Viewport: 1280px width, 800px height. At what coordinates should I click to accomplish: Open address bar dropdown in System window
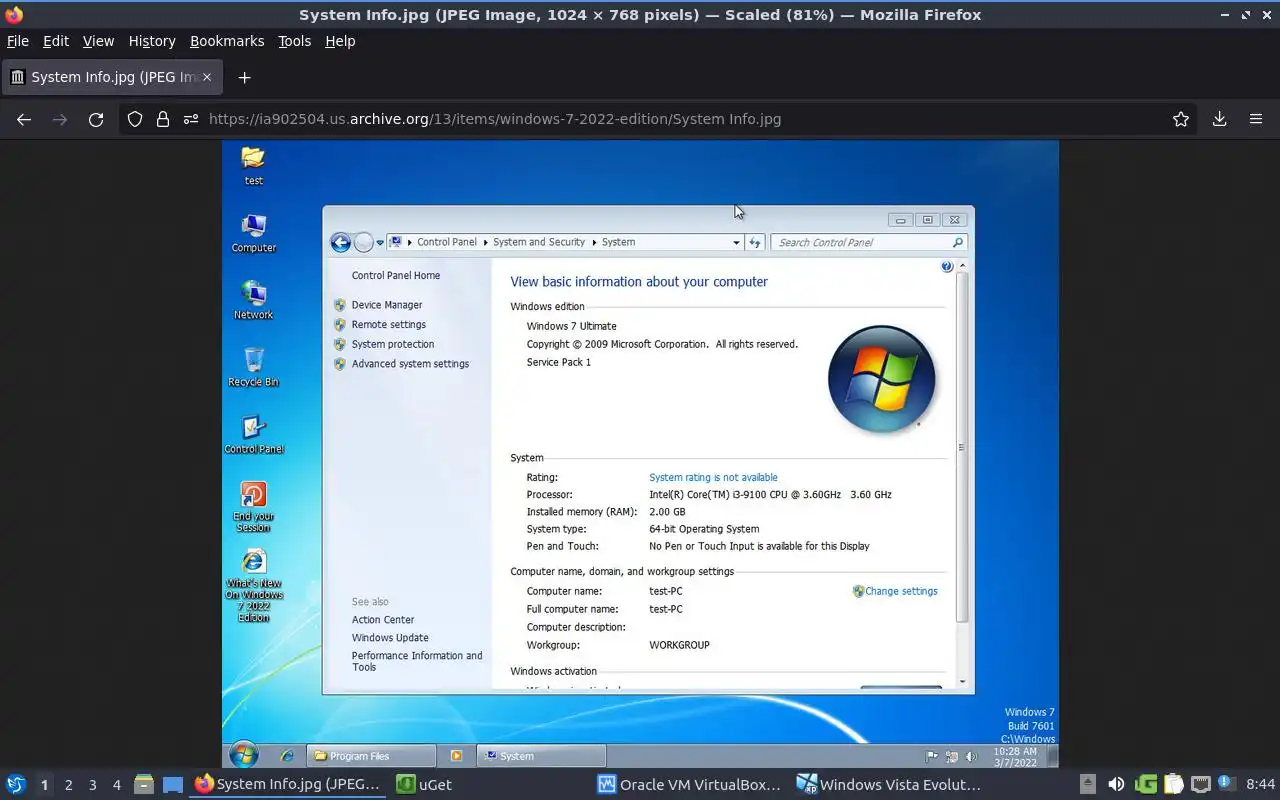(x=736, y=242)
